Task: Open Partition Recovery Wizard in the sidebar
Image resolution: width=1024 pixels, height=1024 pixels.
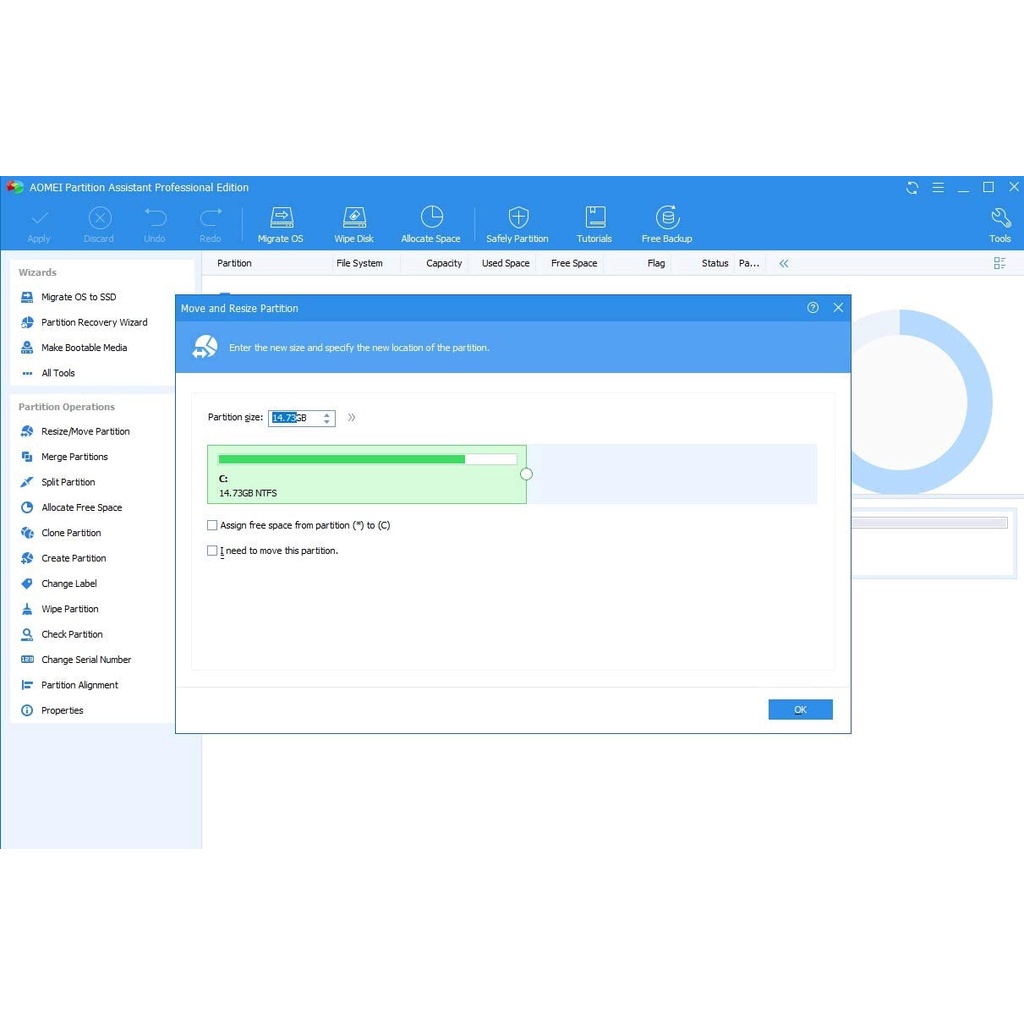Action: [94, 323]
